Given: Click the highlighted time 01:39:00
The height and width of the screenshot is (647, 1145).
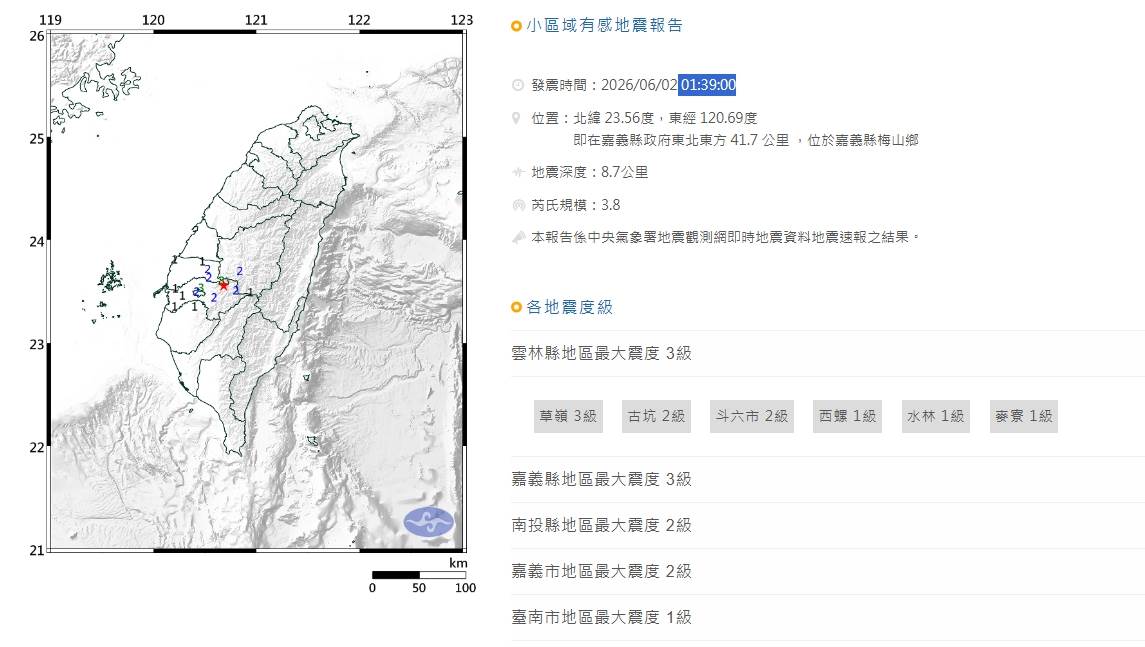Looking at the screenshot, I should pos(708,85).
